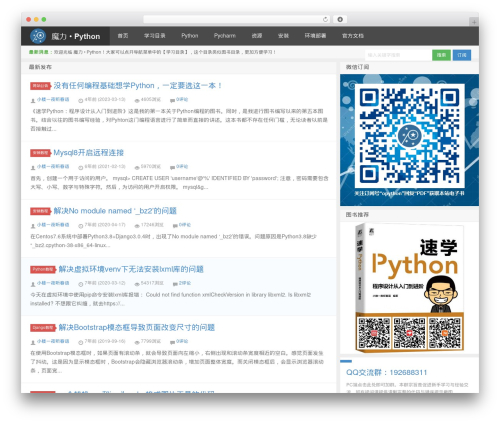Click the eye views icon under the _bz2 post
Image resolution: width=500 pixels, height=423 pixels.
pos(137,226)
